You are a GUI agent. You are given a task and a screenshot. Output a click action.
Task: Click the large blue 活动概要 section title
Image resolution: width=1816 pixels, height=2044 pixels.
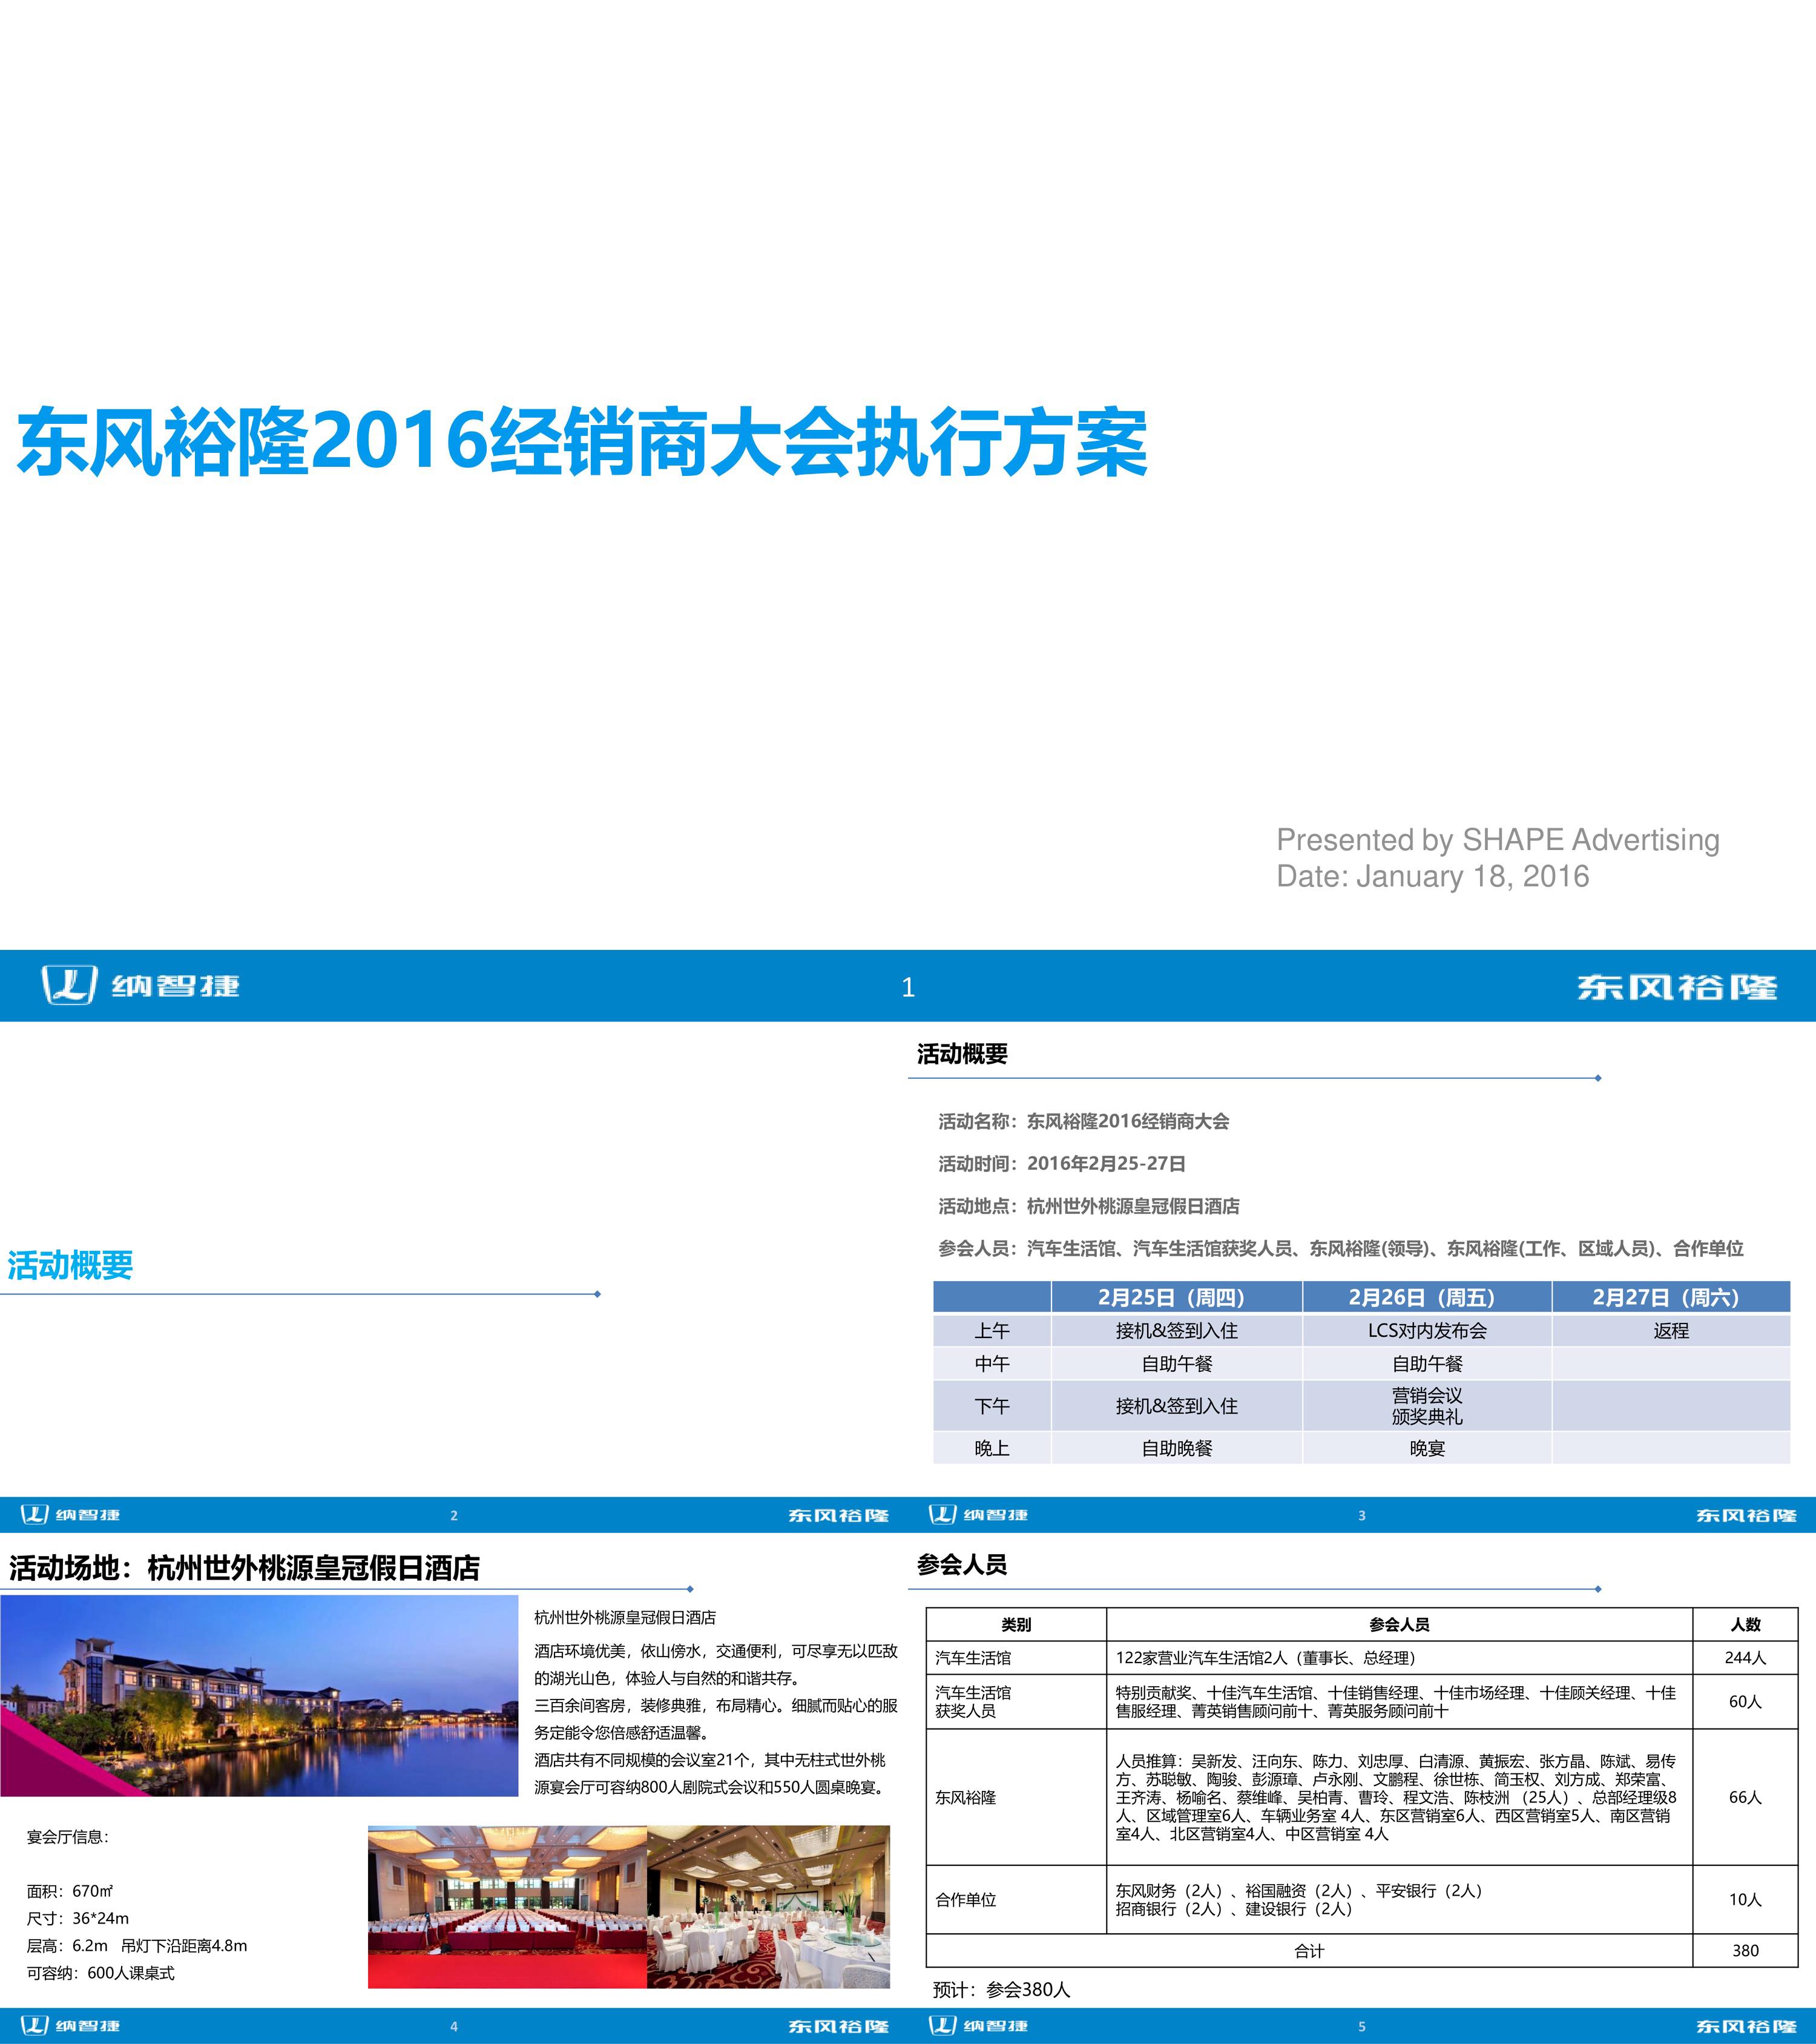tap(70, 1265)
